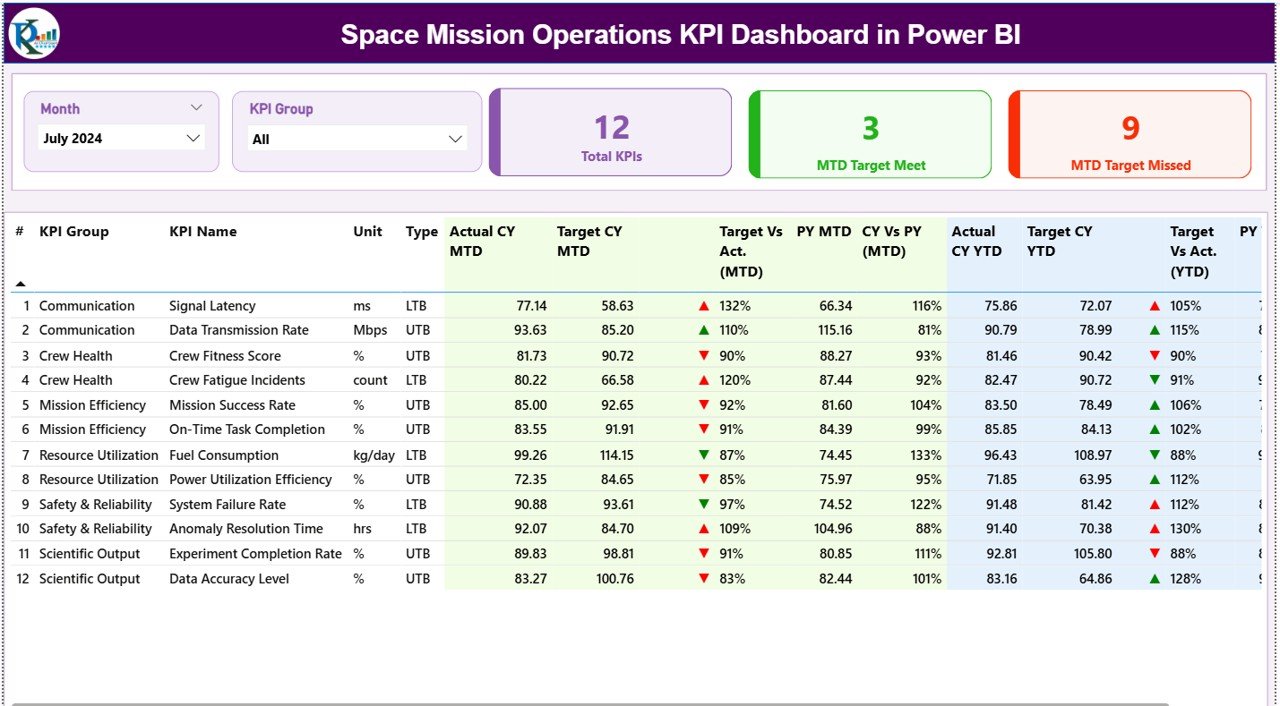
Task: Click red down arrow beside Crew Fitness Score 90%
Action: tap(704, 355)
